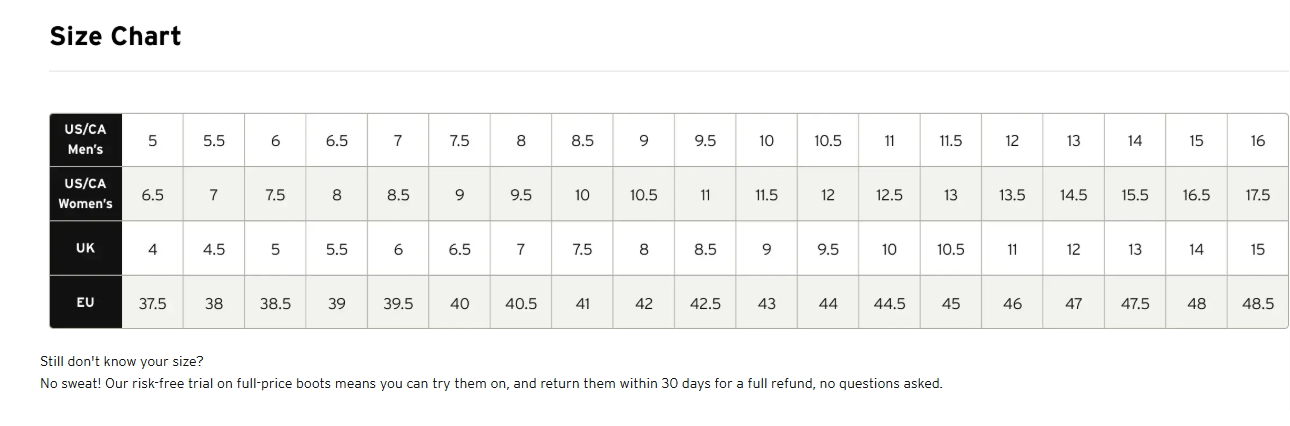Select EU size 37.5 cell
This screenshot has height=426, width=1290.
[x=152, y=303]
